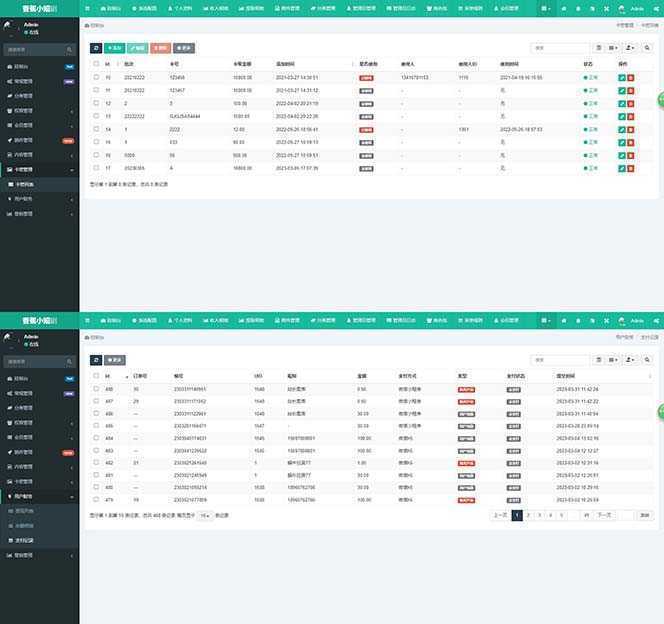Click green Add button above top table
This screenshot has width=664, height=624.
point(114,48)
